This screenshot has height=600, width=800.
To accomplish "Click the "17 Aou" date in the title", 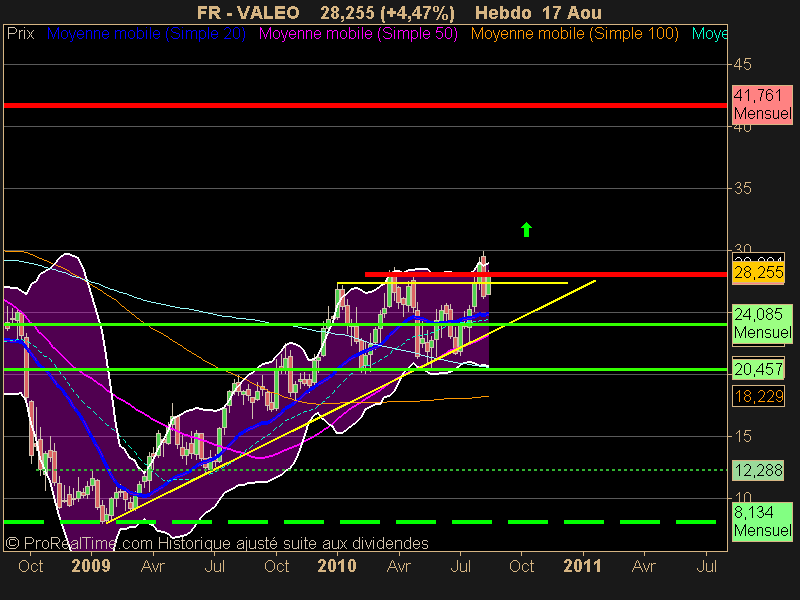I will tap(572, 12).
